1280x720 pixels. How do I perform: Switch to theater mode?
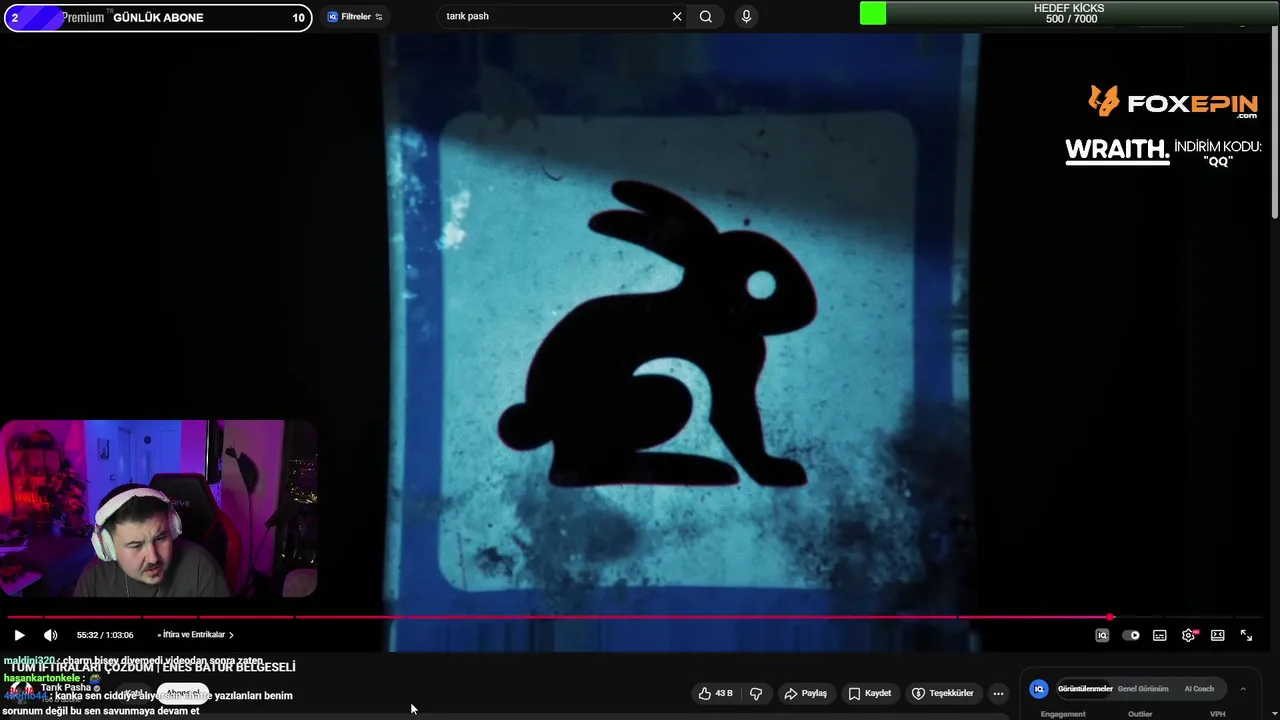coord(1218,635)
